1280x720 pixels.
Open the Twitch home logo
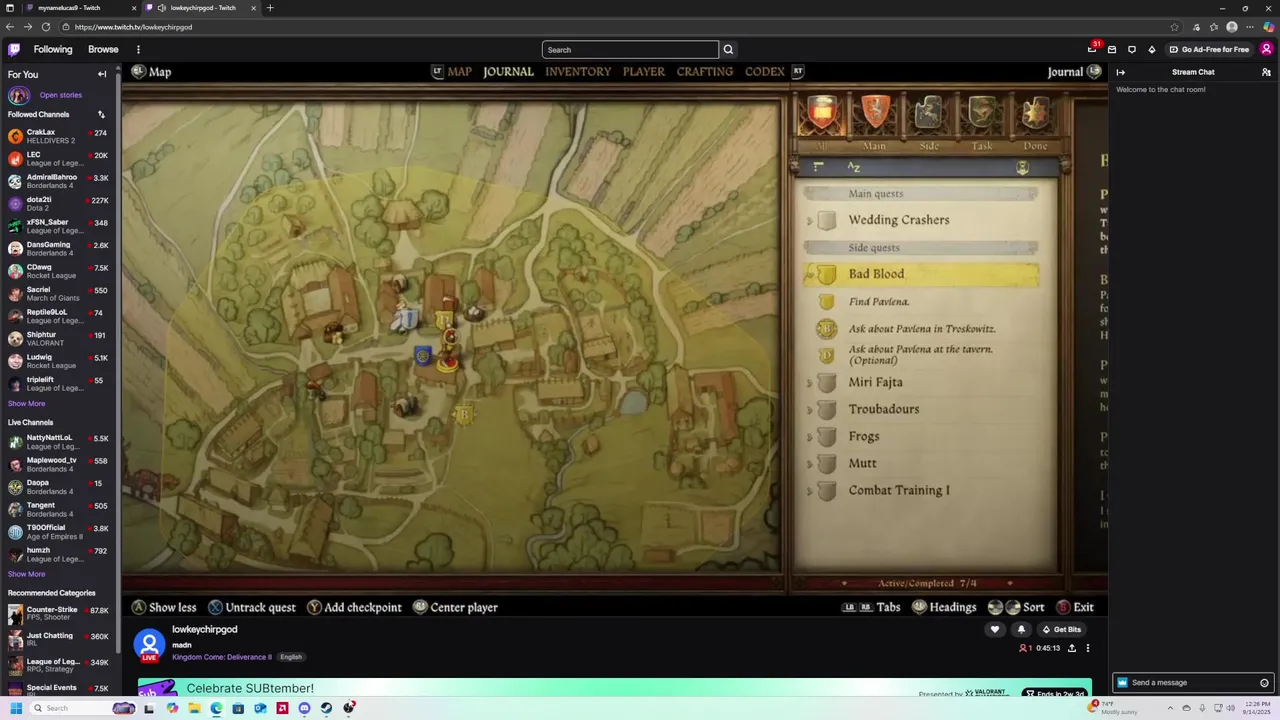click(14, 49)
